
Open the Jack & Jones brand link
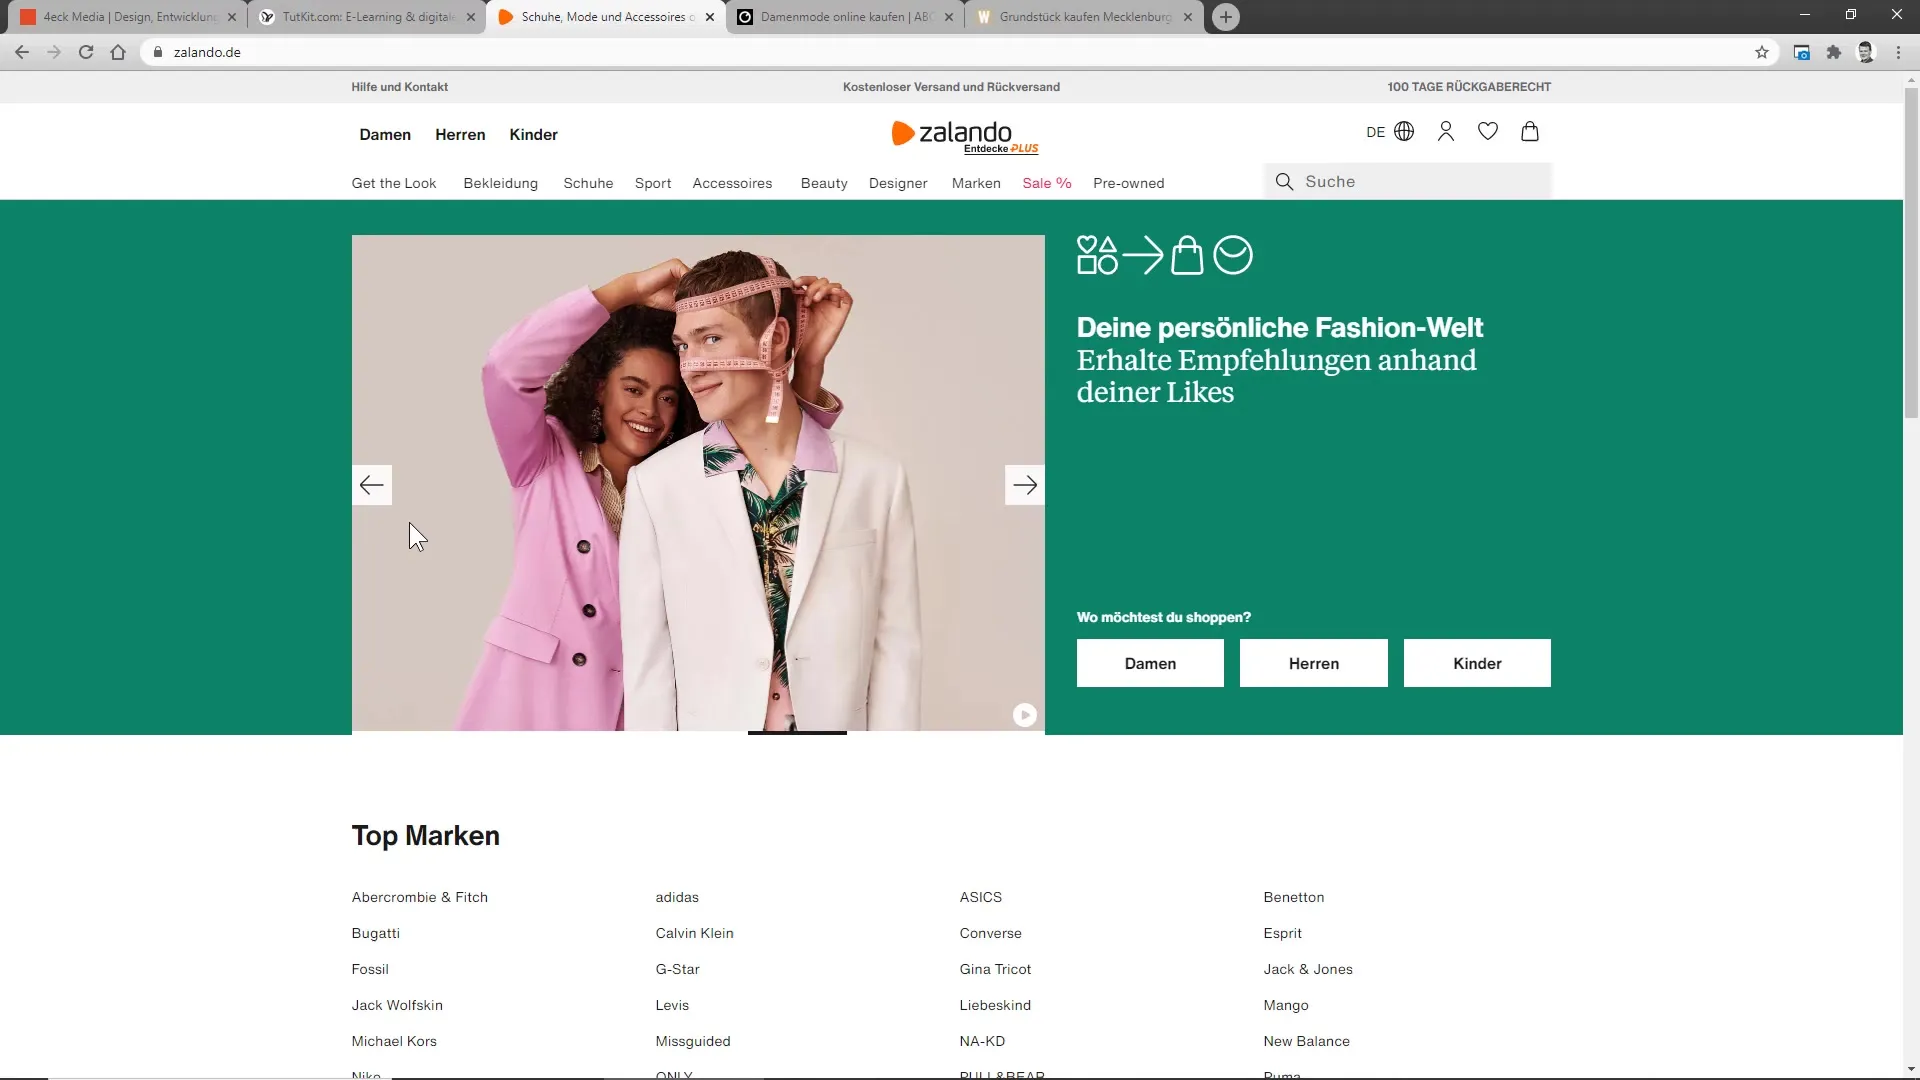coord(1307,969)
